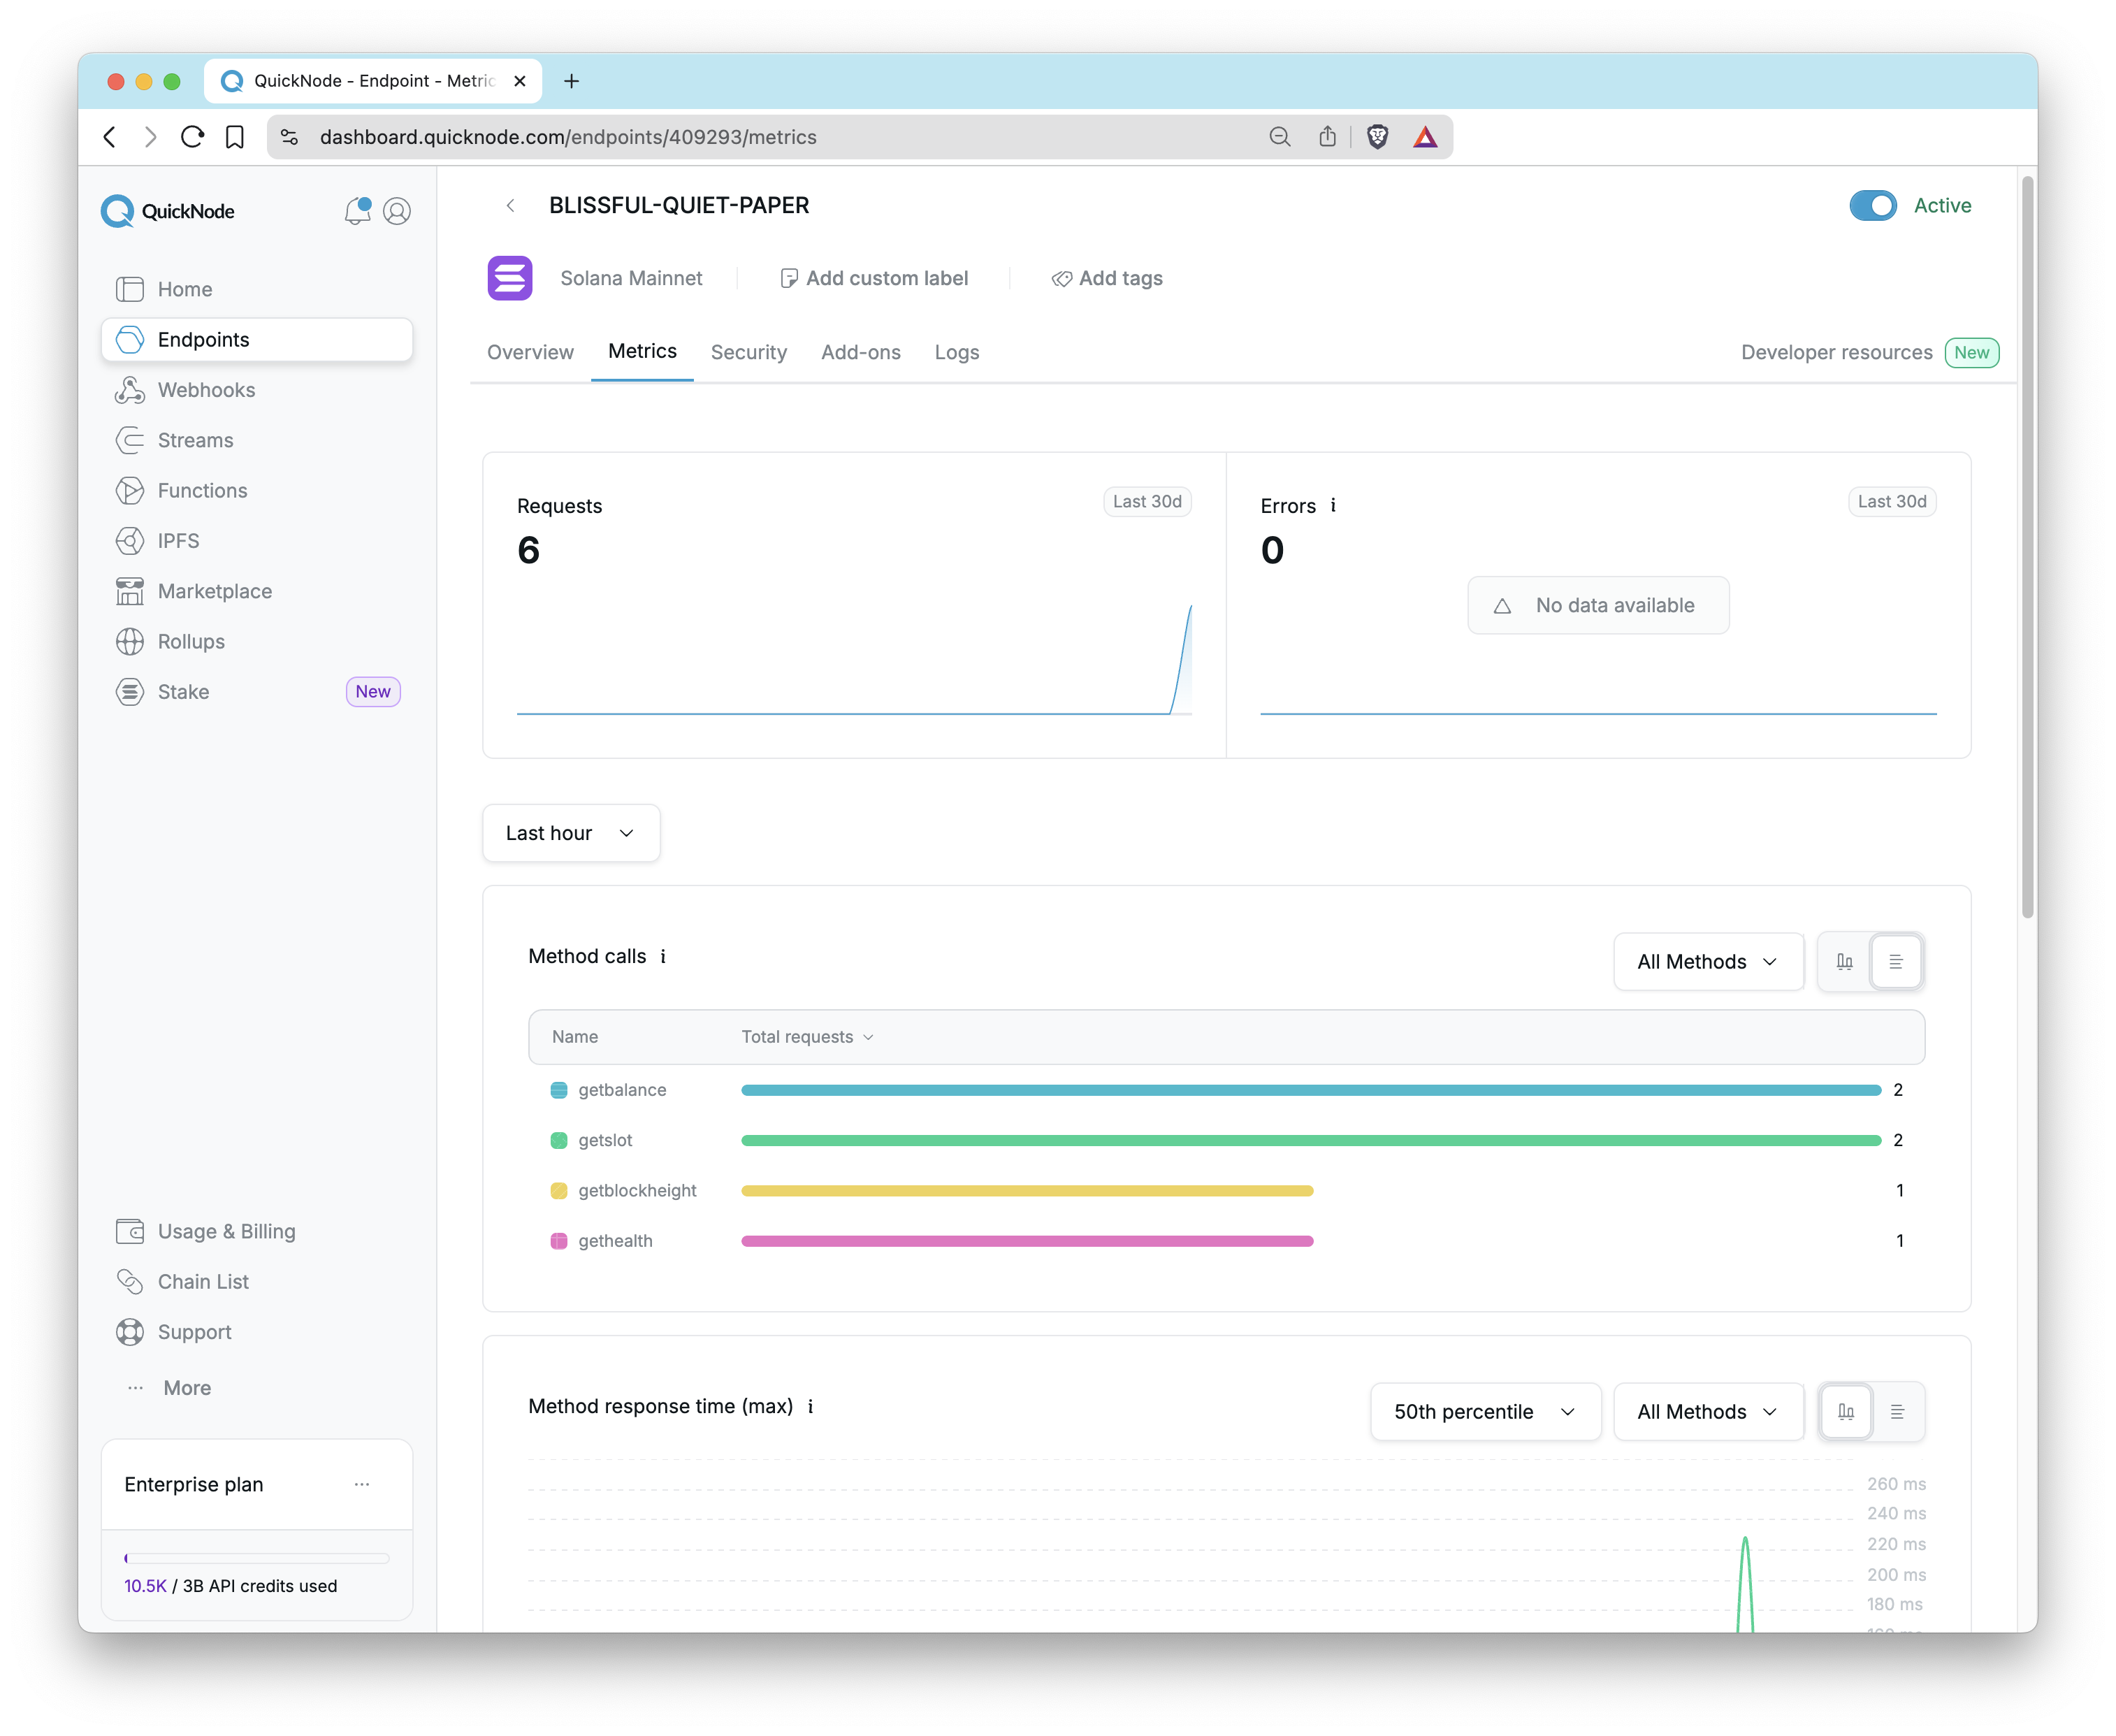Screen dimensions: 2116x1736
Task: Open All Methods dropdown in Method calls
Action: [x=1708, y=962]
